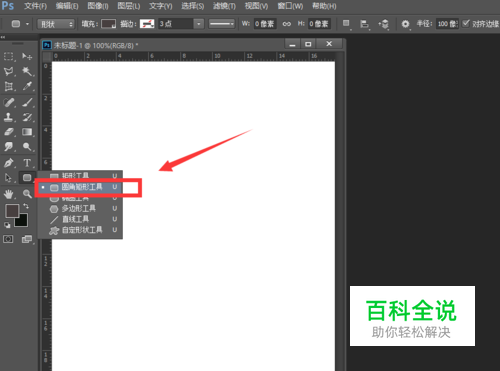
Task: Open the Edit menu
Action: (67, 6)
